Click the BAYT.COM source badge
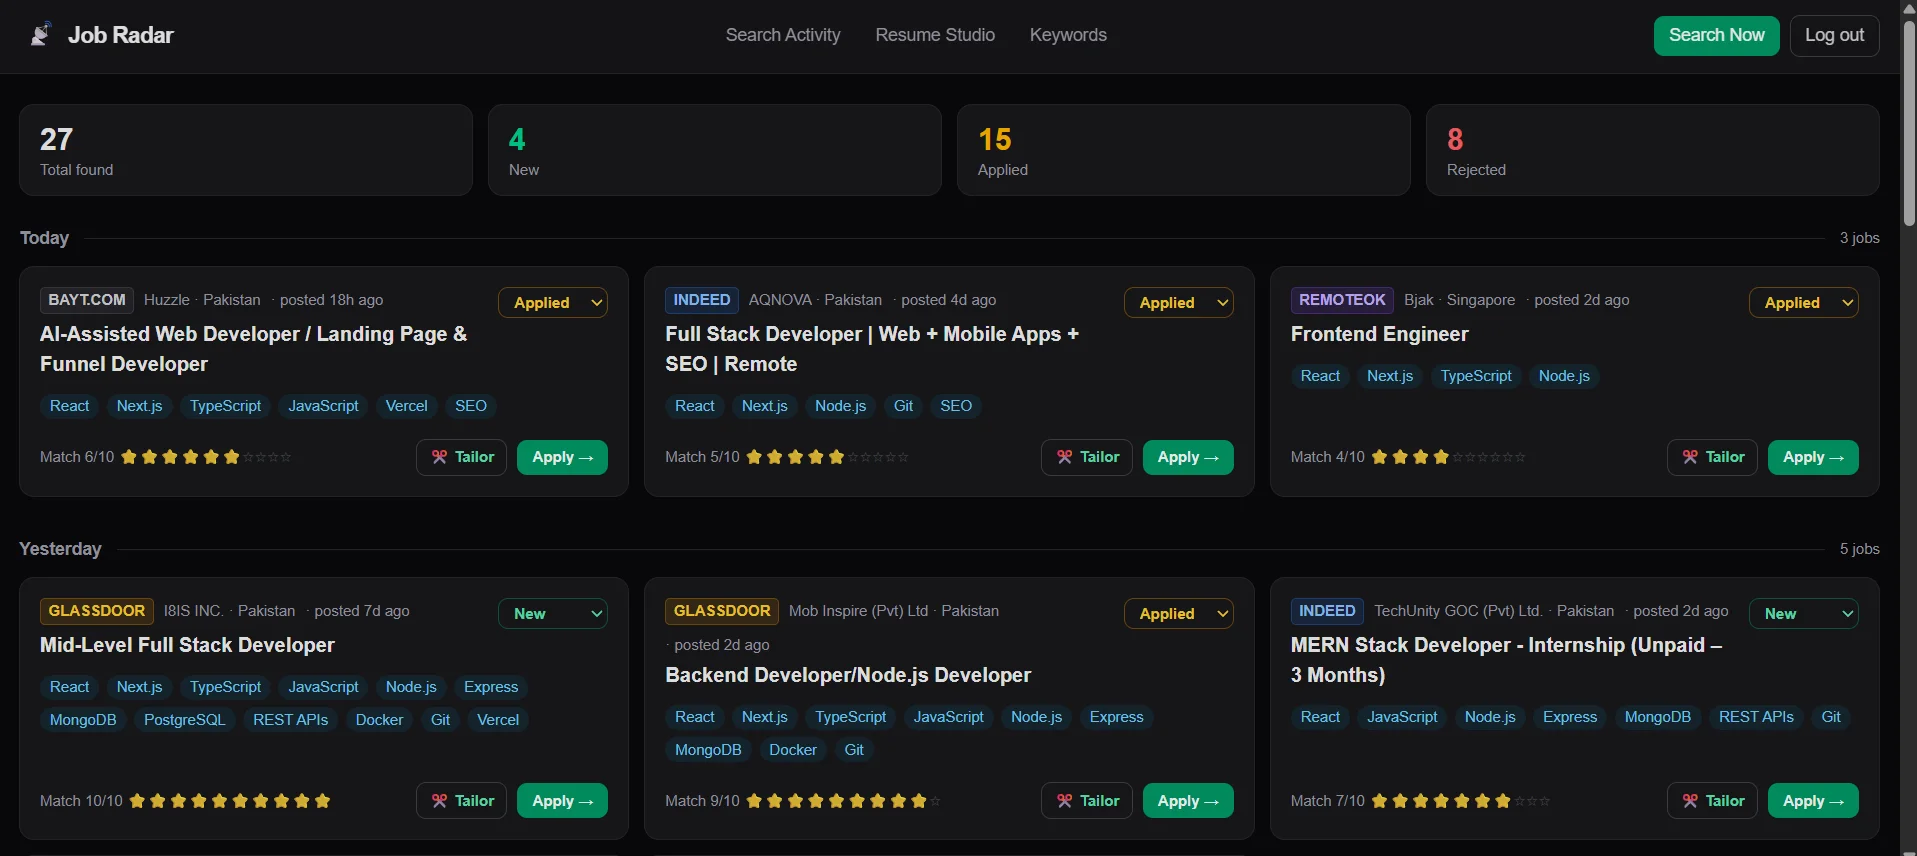The width and height of the screenshot is (1917, 856). pyautogui.click(x=87, y=300)
